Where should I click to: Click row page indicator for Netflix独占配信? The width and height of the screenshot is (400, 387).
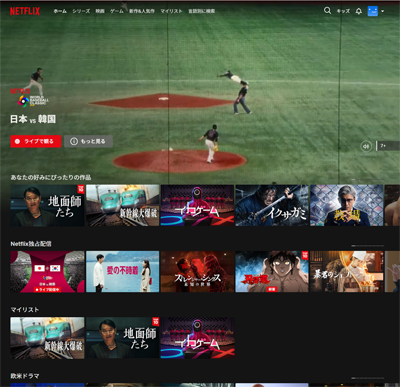point(367,246)
